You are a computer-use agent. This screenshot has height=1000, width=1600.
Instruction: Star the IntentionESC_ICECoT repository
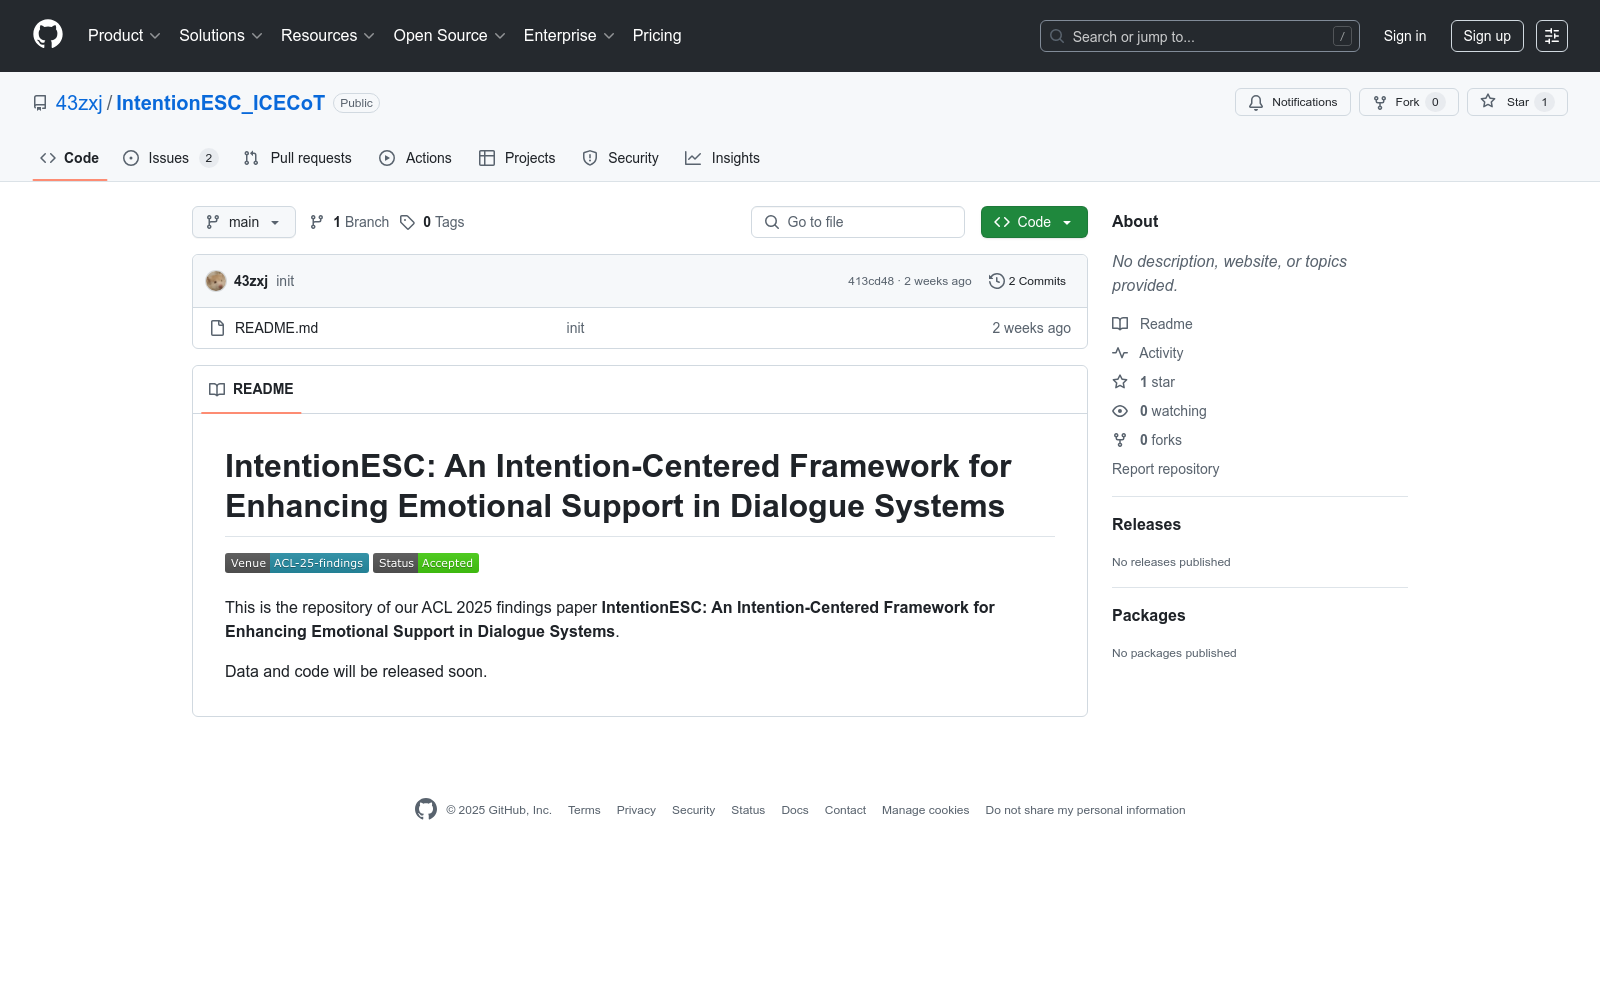1506,102
